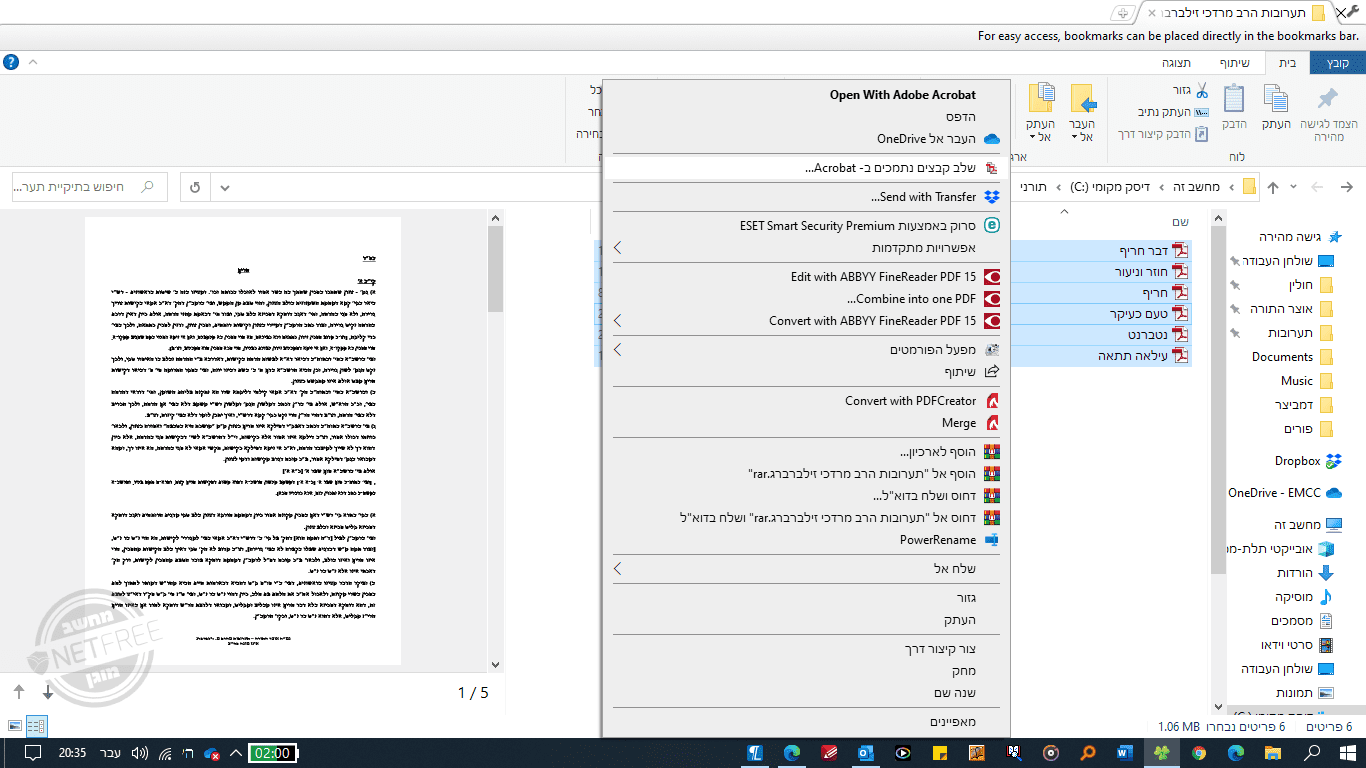Switch to details view in the status bar
This screenshot has width=1366, height=768.
pos(35,726)
